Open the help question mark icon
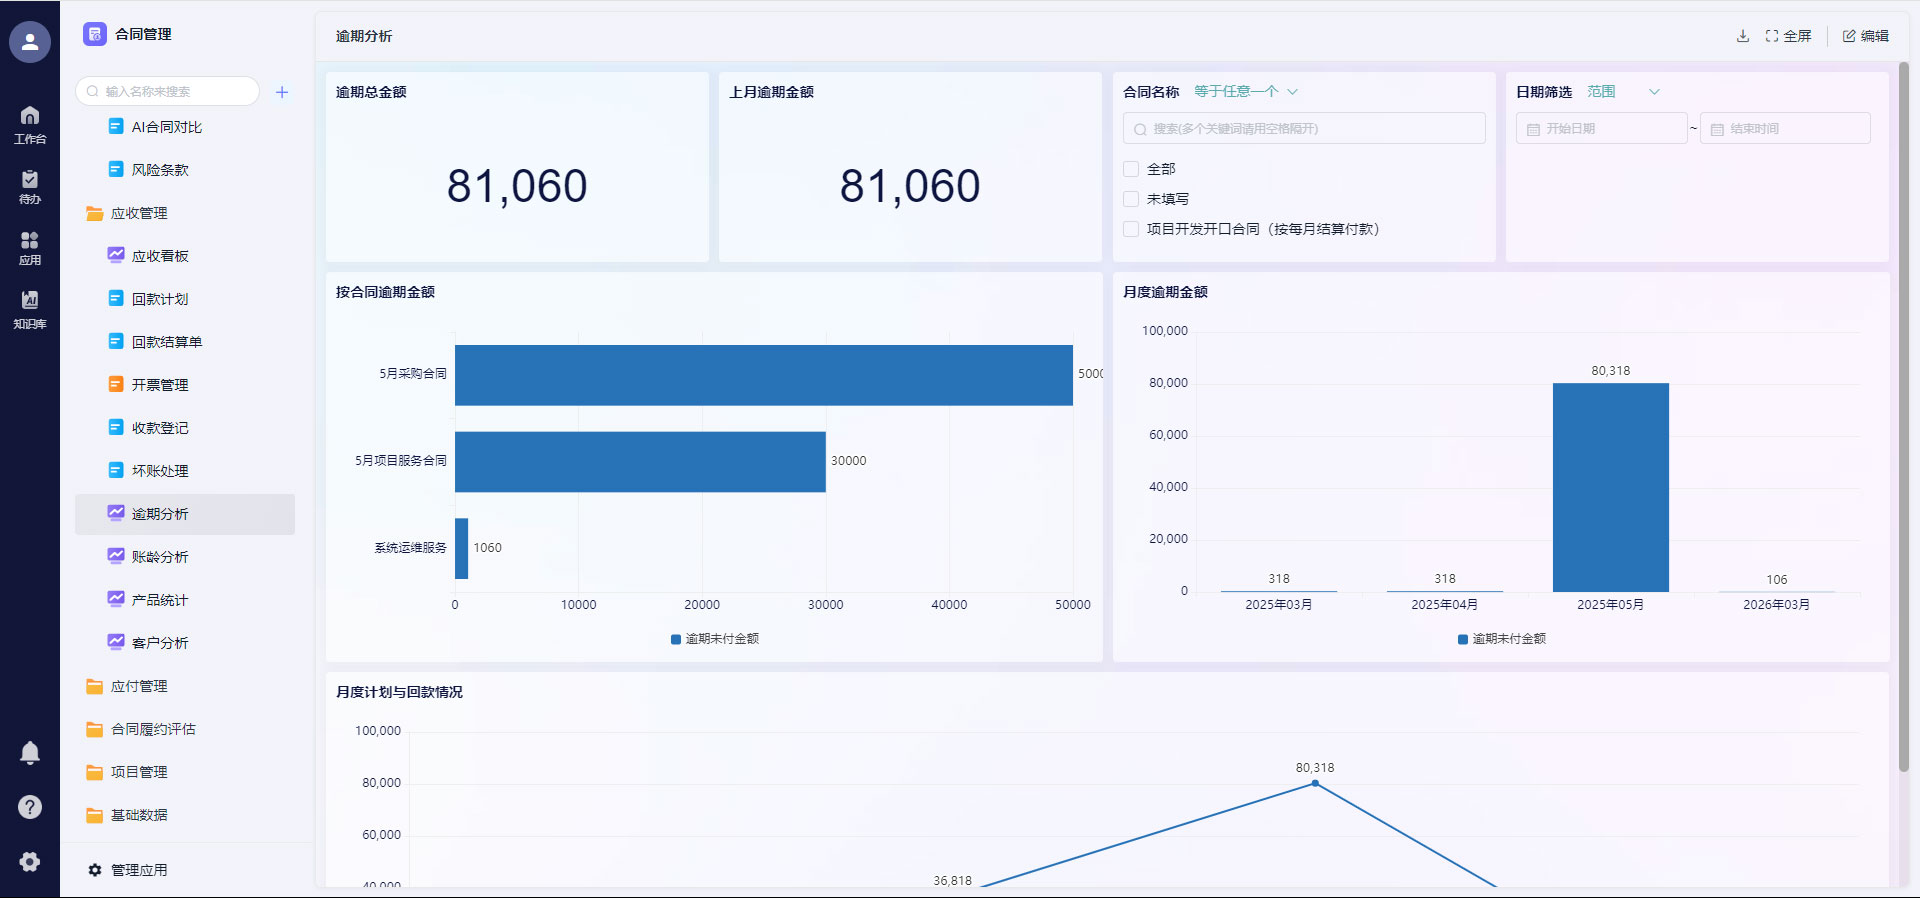 [x=30, y=807]
